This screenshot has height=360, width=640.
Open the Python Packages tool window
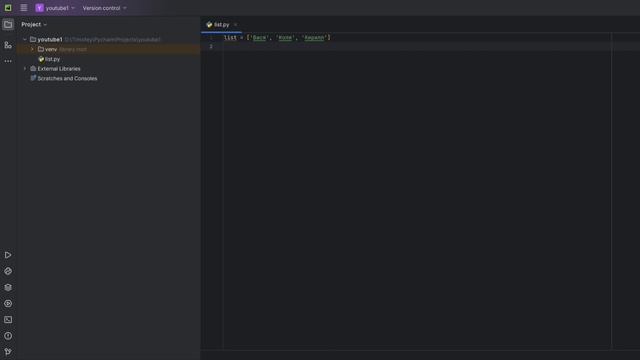coord(8,271)
